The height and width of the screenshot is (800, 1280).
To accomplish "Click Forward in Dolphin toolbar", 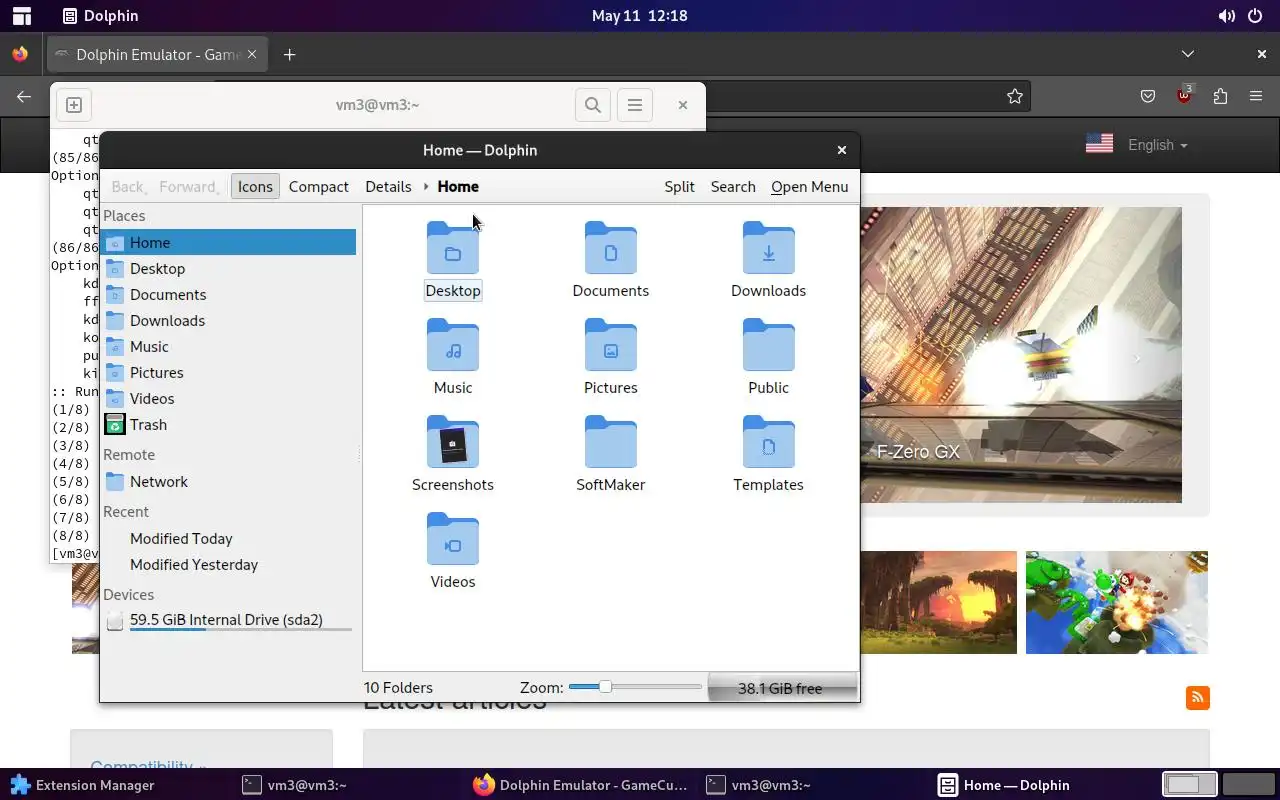I will point(188,186).
